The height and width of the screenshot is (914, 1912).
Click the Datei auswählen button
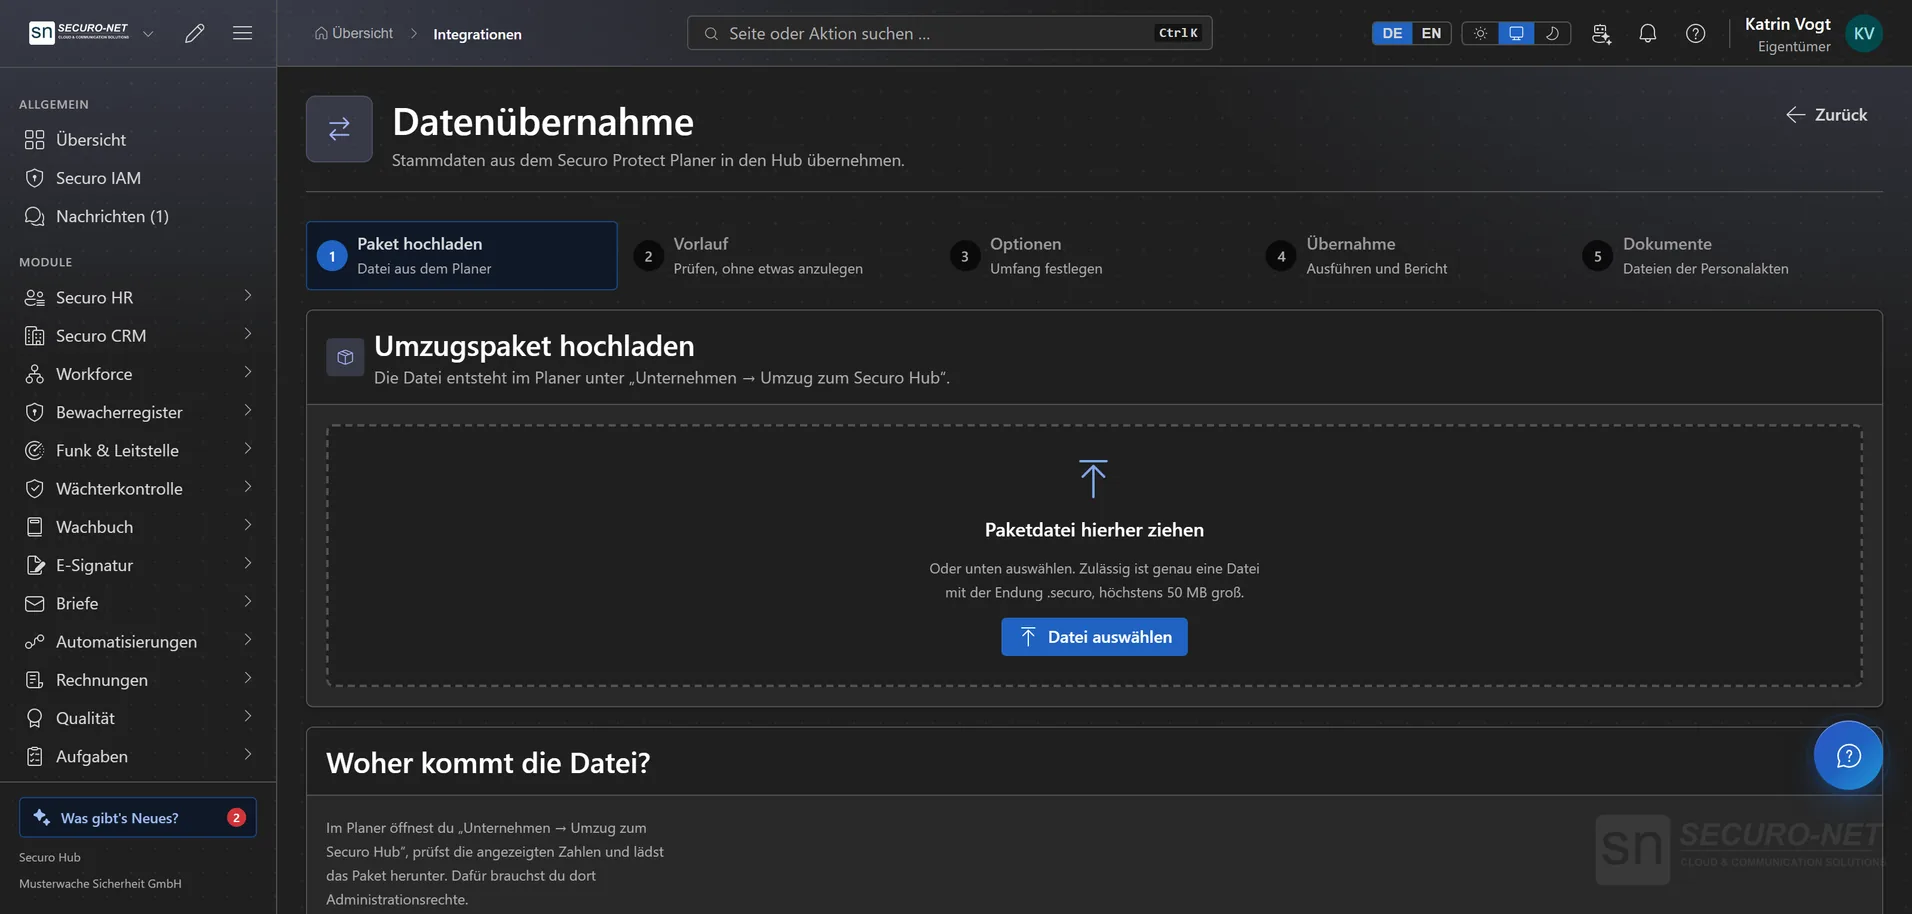(1094, 637)
